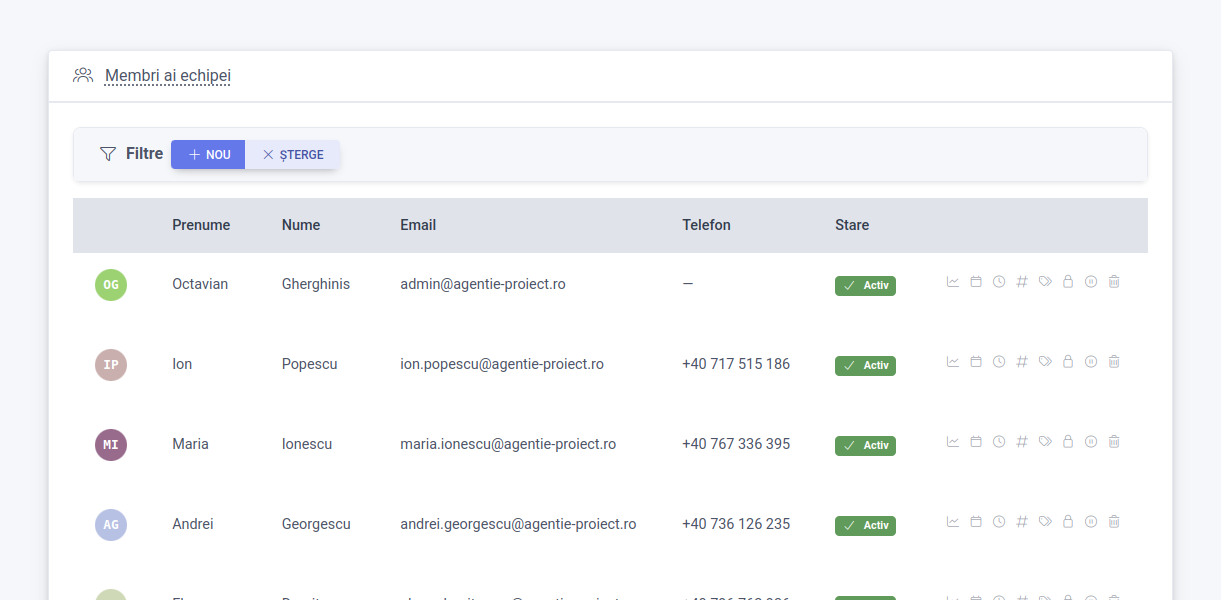The width and height of the screenshot is (1221, 600).
Task: Toggle Ion Popescu's Activ status badge
Action: 865,366
